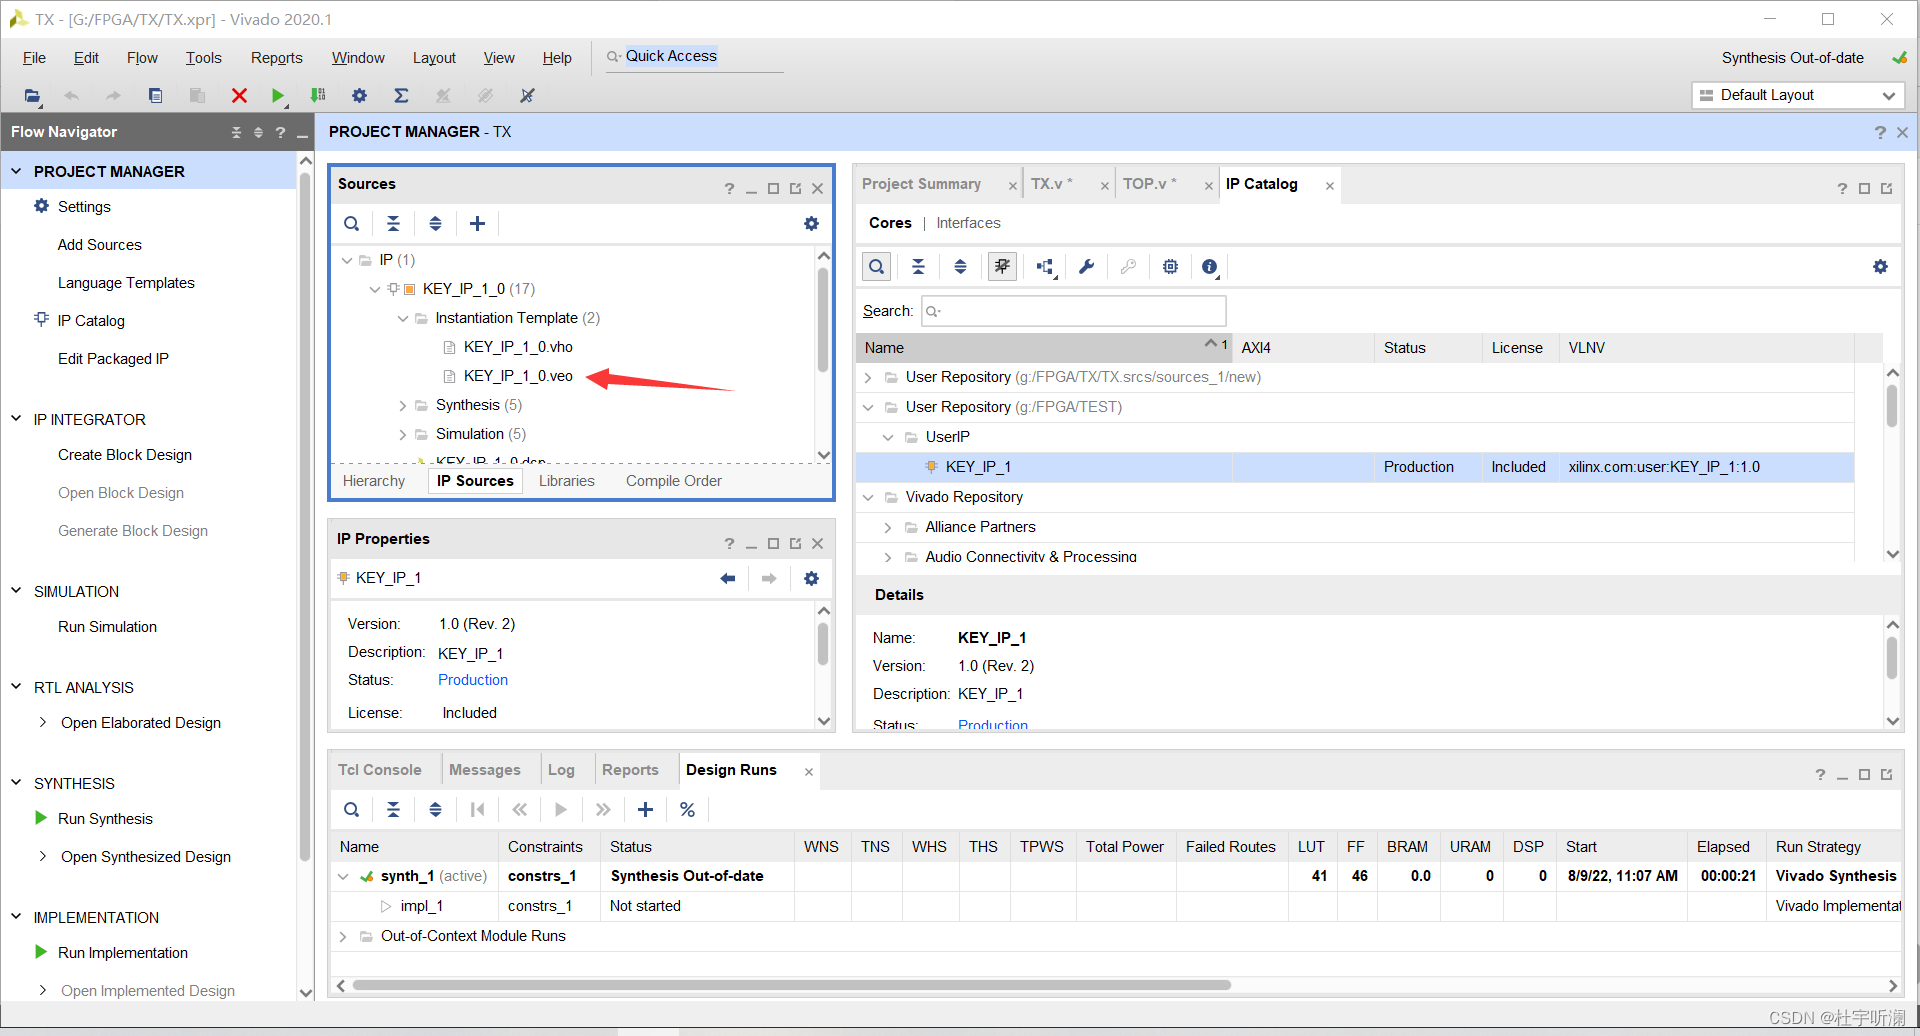Viewport: 1920px width, 1036px height.
Task: Switch to TOP.v tab
Action: (1150, 184)
